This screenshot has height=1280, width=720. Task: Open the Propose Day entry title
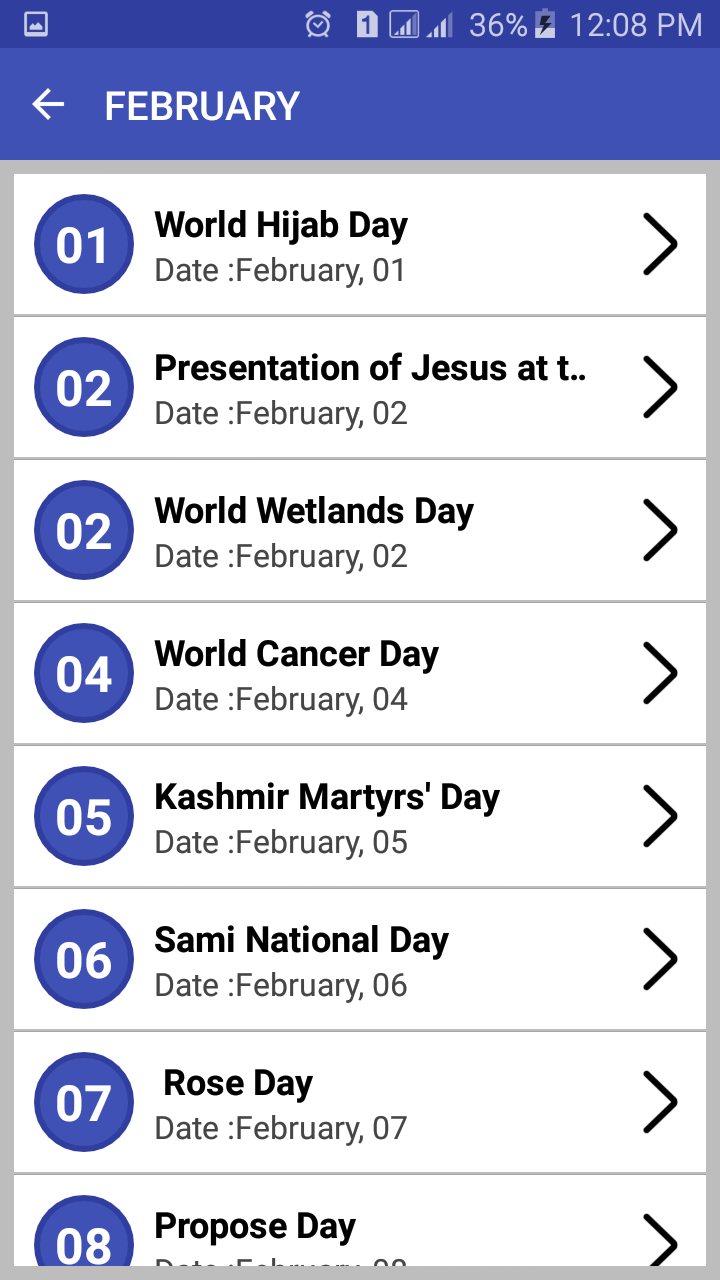[255, 1226]
